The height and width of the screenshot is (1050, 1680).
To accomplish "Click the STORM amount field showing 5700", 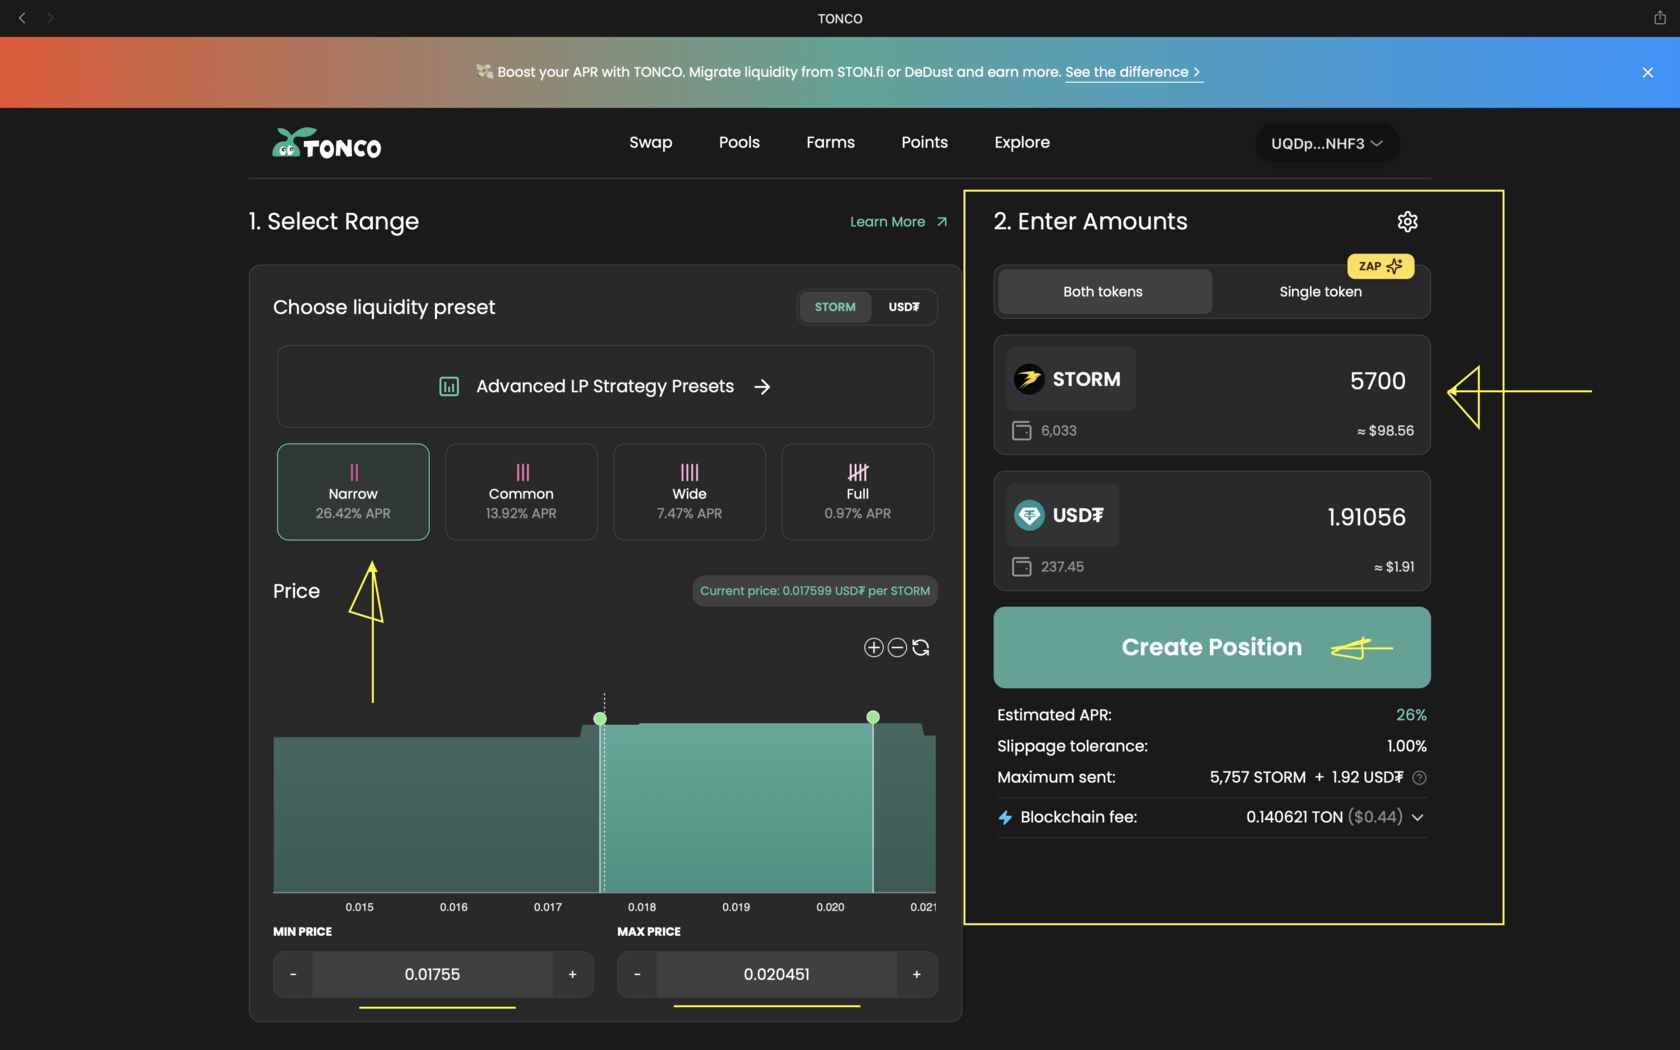I will [x=1377, y=381].
